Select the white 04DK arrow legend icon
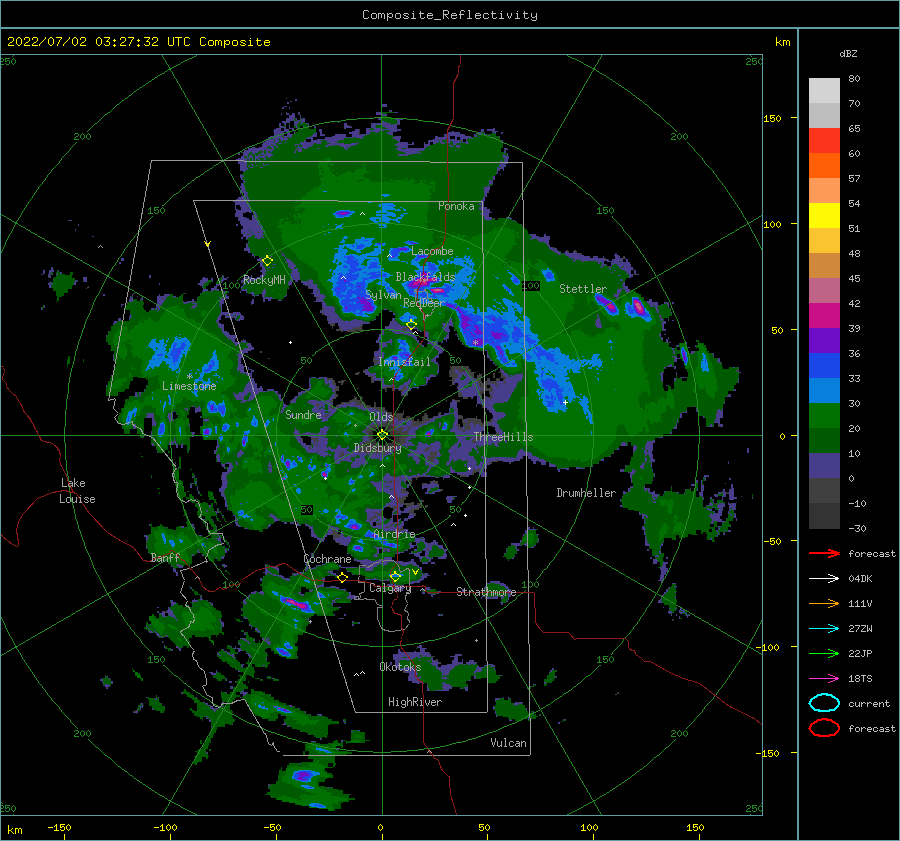The height and width of the screenshot is (841, 900). point(824,578)
